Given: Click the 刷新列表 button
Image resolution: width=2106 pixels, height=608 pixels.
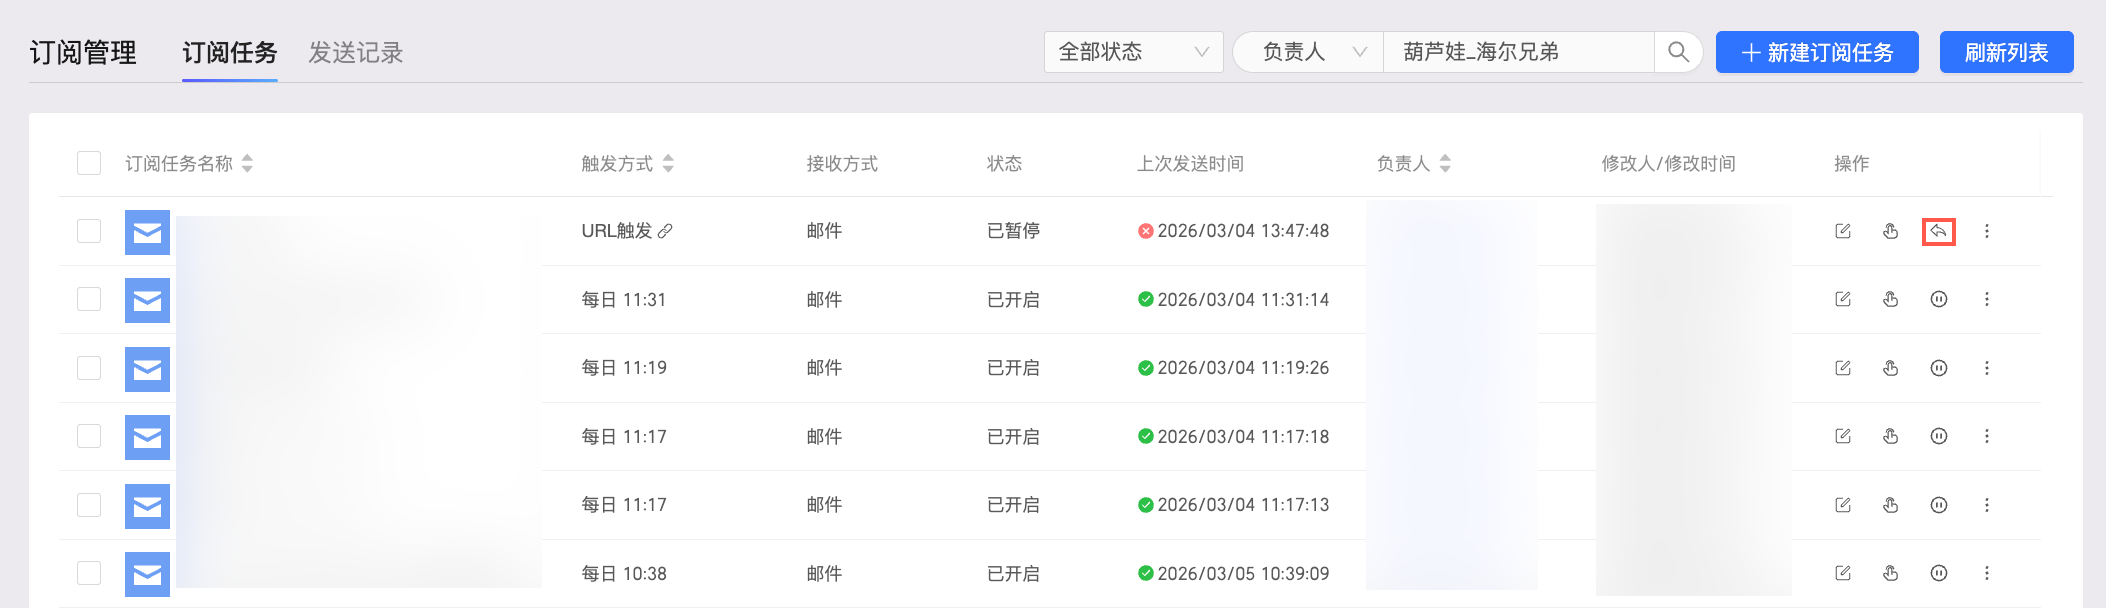Looking at the screenshot, I should [x=2006, y=52].
